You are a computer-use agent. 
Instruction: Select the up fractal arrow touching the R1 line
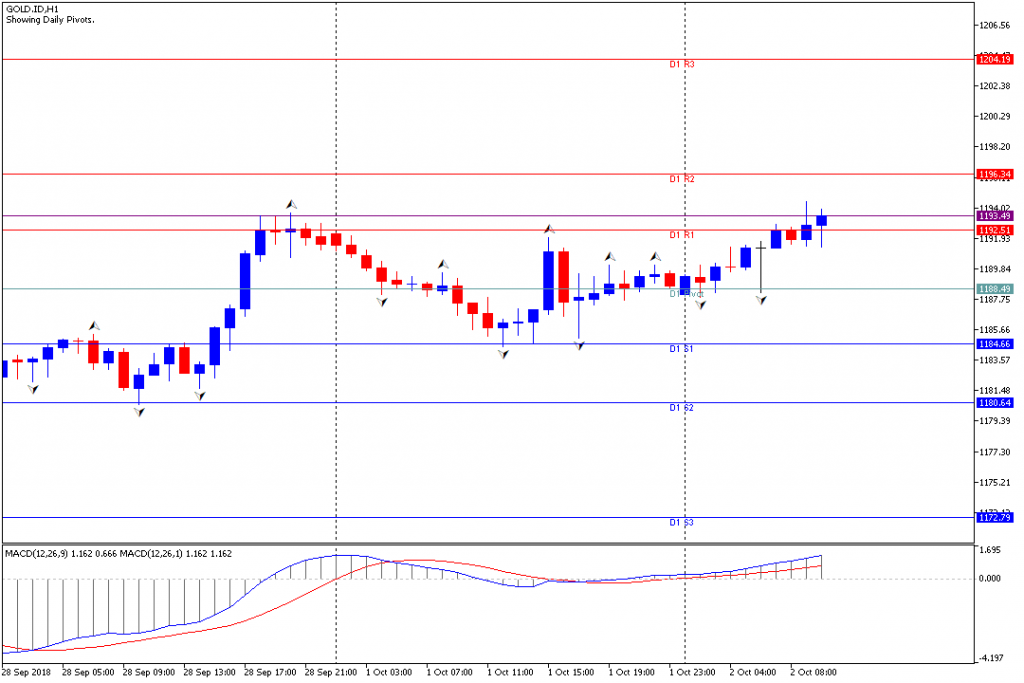pyautogui.click(x=549, y=229)
